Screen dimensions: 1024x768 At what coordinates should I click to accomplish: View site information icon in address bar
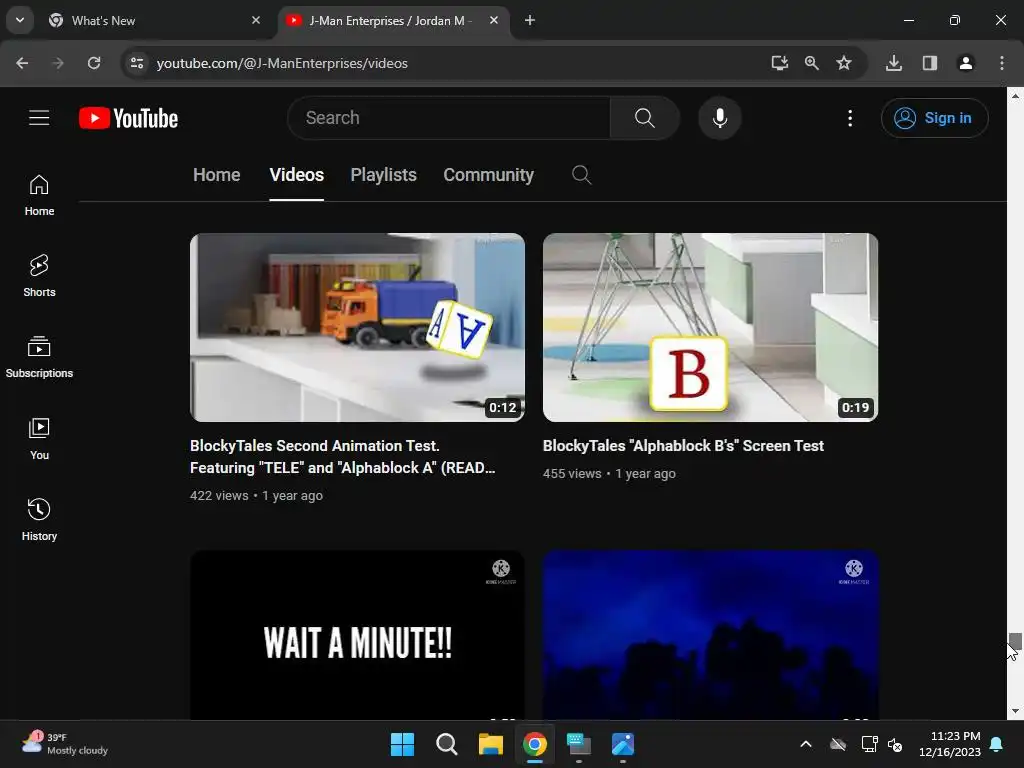(137, 63)
